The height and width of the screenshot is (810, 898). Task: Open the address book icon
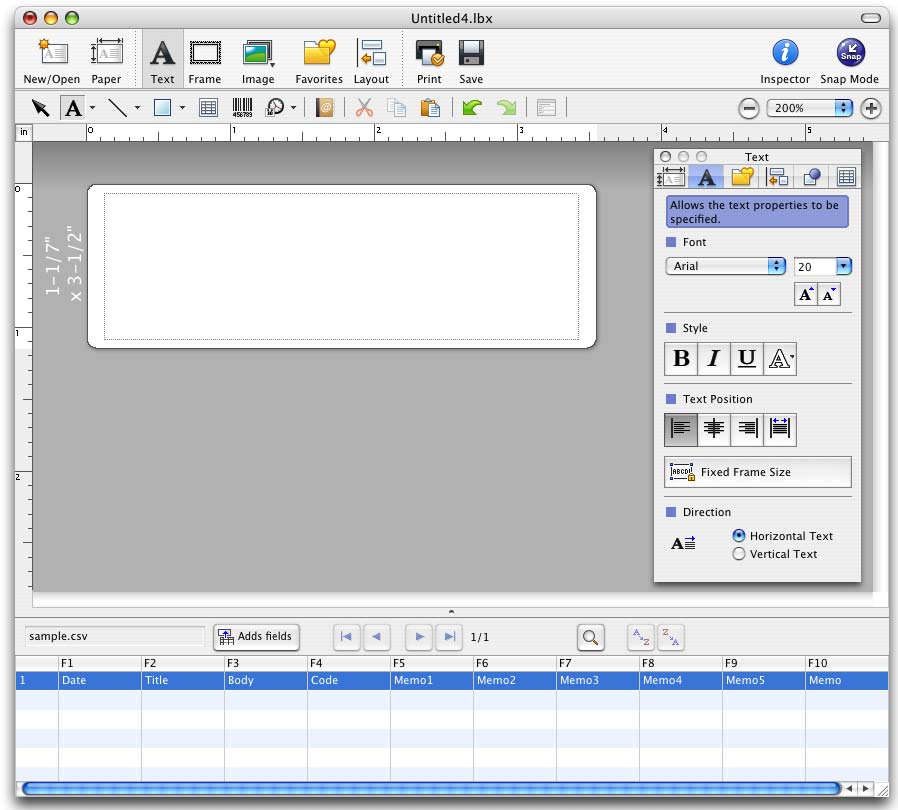325,108
